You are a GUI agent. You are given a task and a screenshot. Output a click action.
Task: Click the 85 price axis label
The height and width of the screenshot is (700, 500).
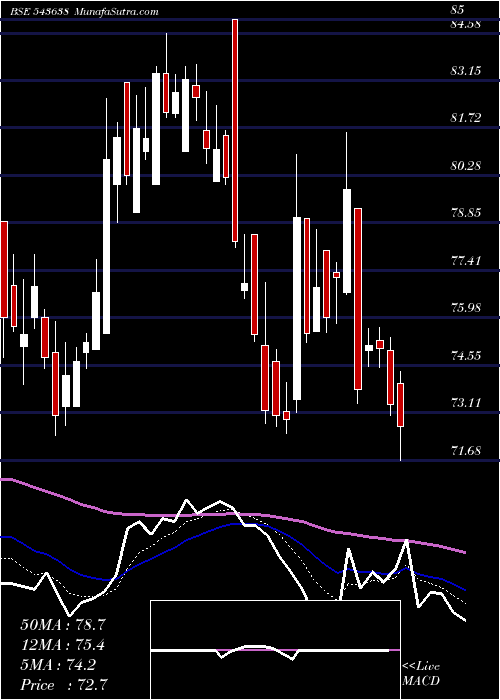pos(458,9)
